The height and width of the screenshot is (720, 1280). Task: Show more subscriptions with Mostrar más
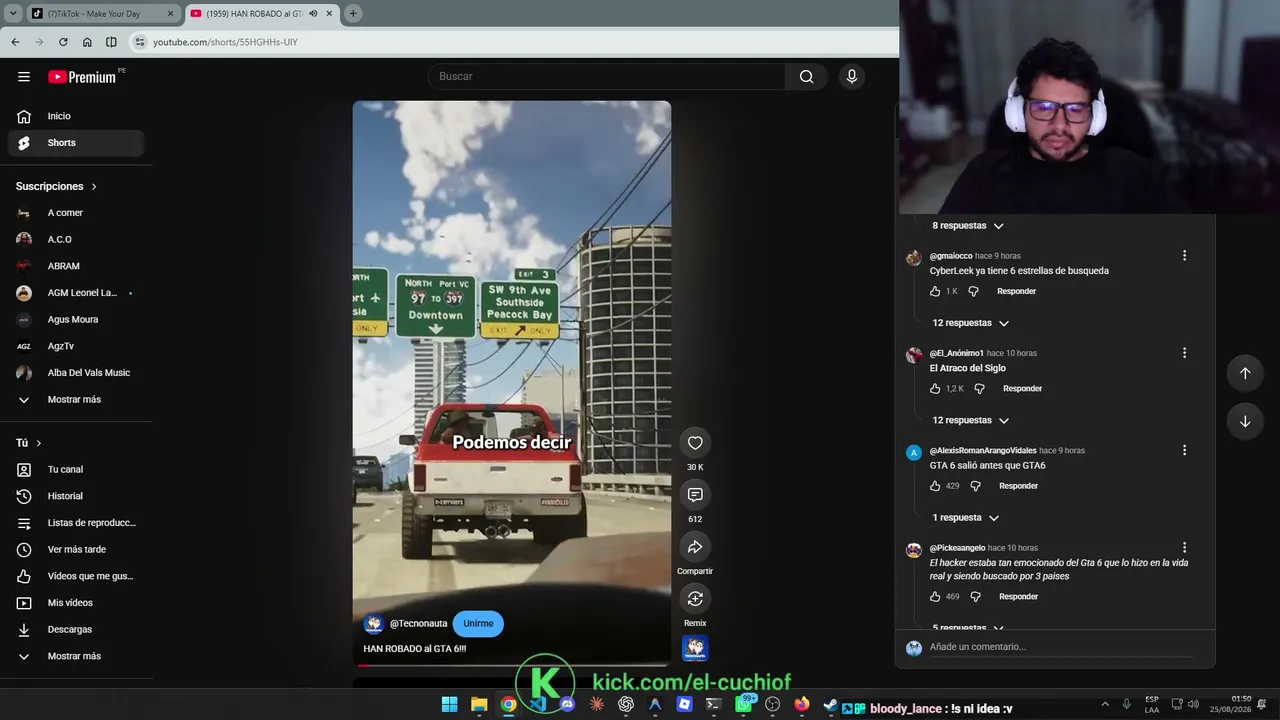tap(76, 400)
